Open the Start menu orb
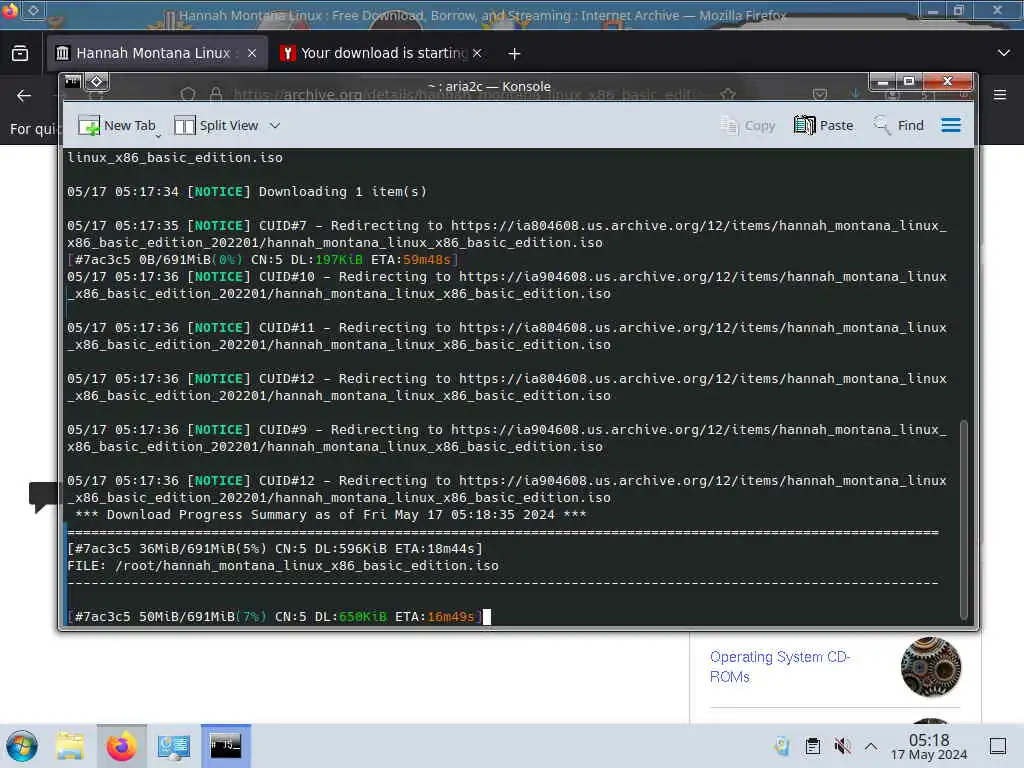1024x768 pixels. pos(22,746)
